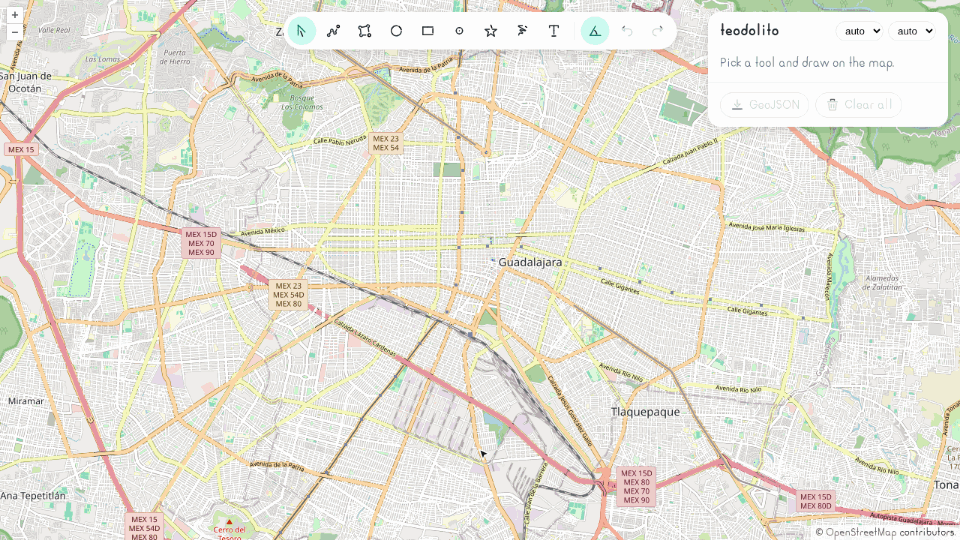The width and height of the screenshot is (960, 540).
Task: Click the lone MEX 15 road shield
Action: [21, 149]
